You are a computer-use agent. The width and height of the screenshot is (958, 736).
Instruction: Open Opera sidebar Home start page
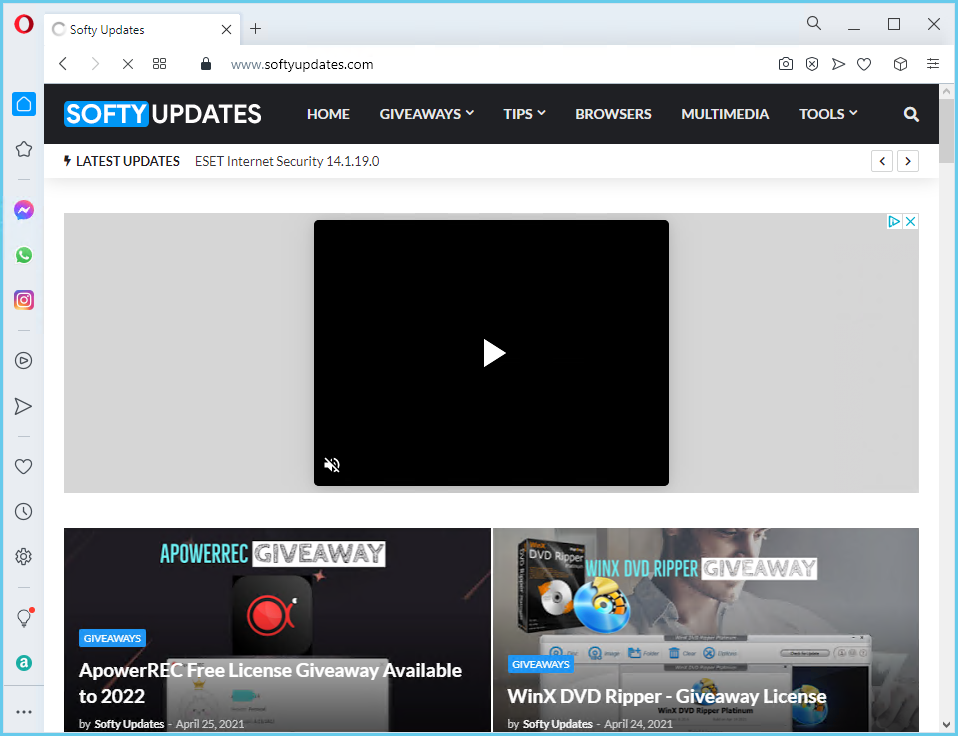point(24,104)
